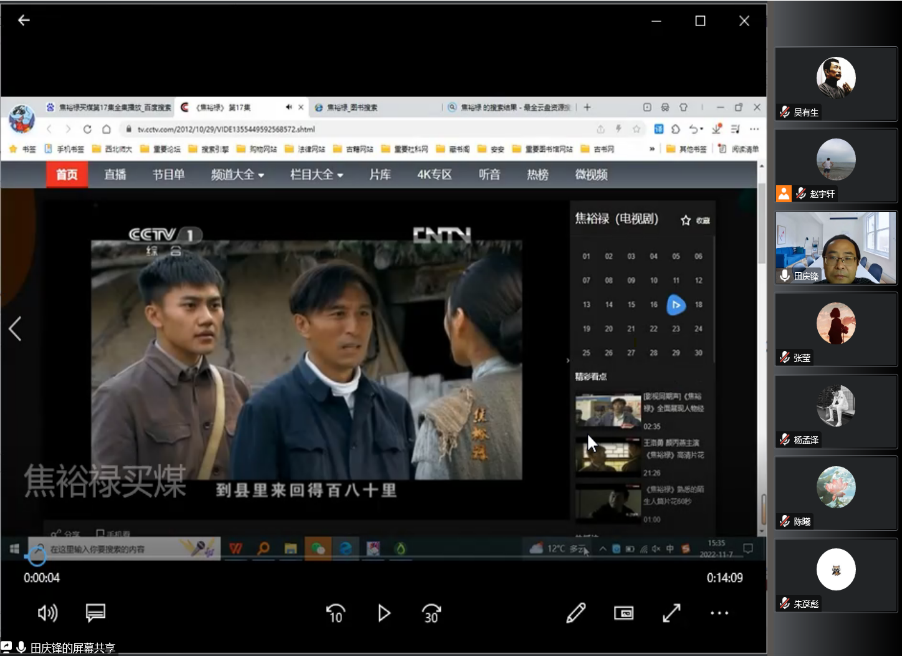Click the browser refresh icon
This screenshot has height=656, width=902.
point(88,129)
